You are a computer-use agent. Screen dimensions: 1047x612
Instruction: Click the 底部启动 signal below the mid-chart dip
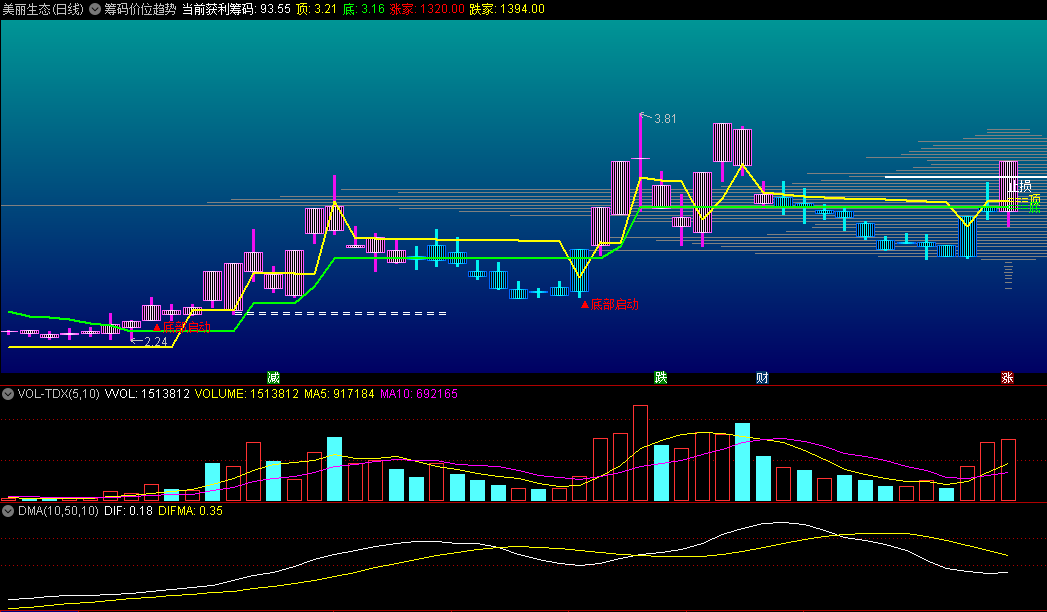click(x=610, y=304)
